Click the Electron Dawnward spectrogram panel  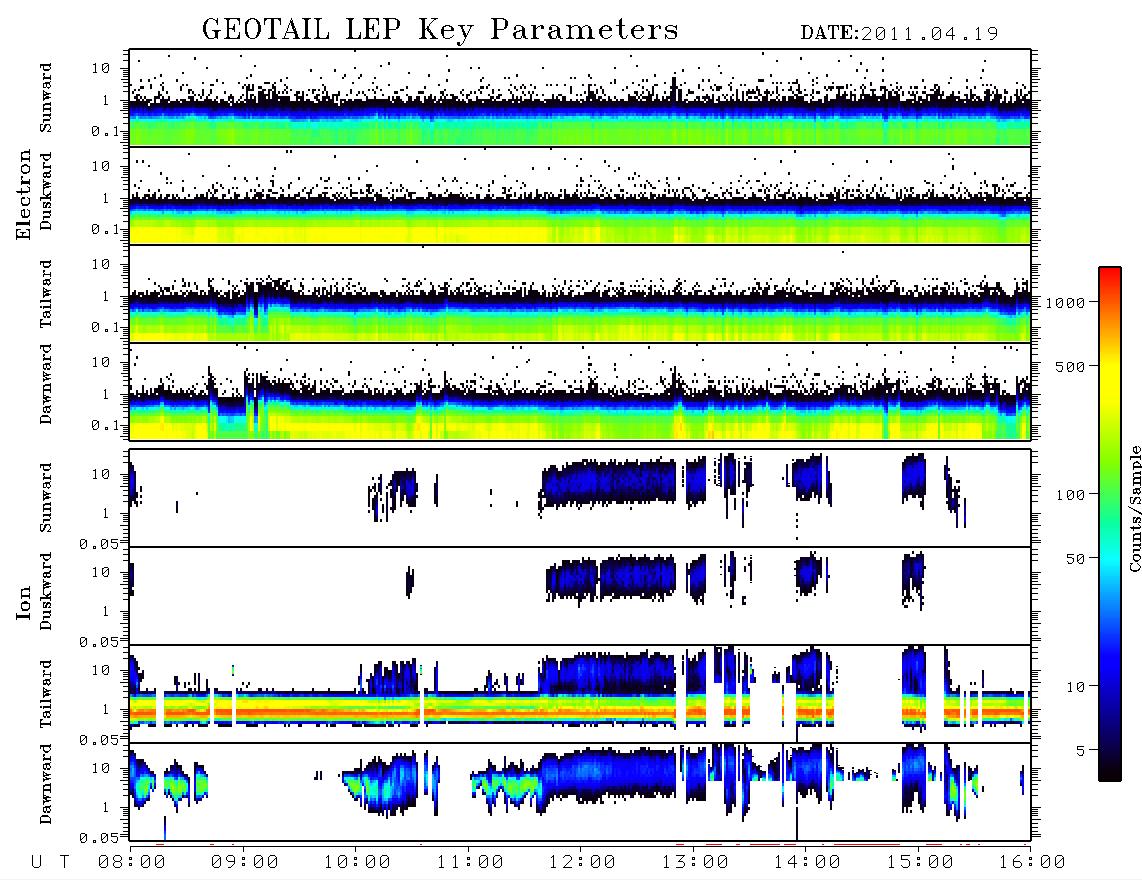point(580,391)
